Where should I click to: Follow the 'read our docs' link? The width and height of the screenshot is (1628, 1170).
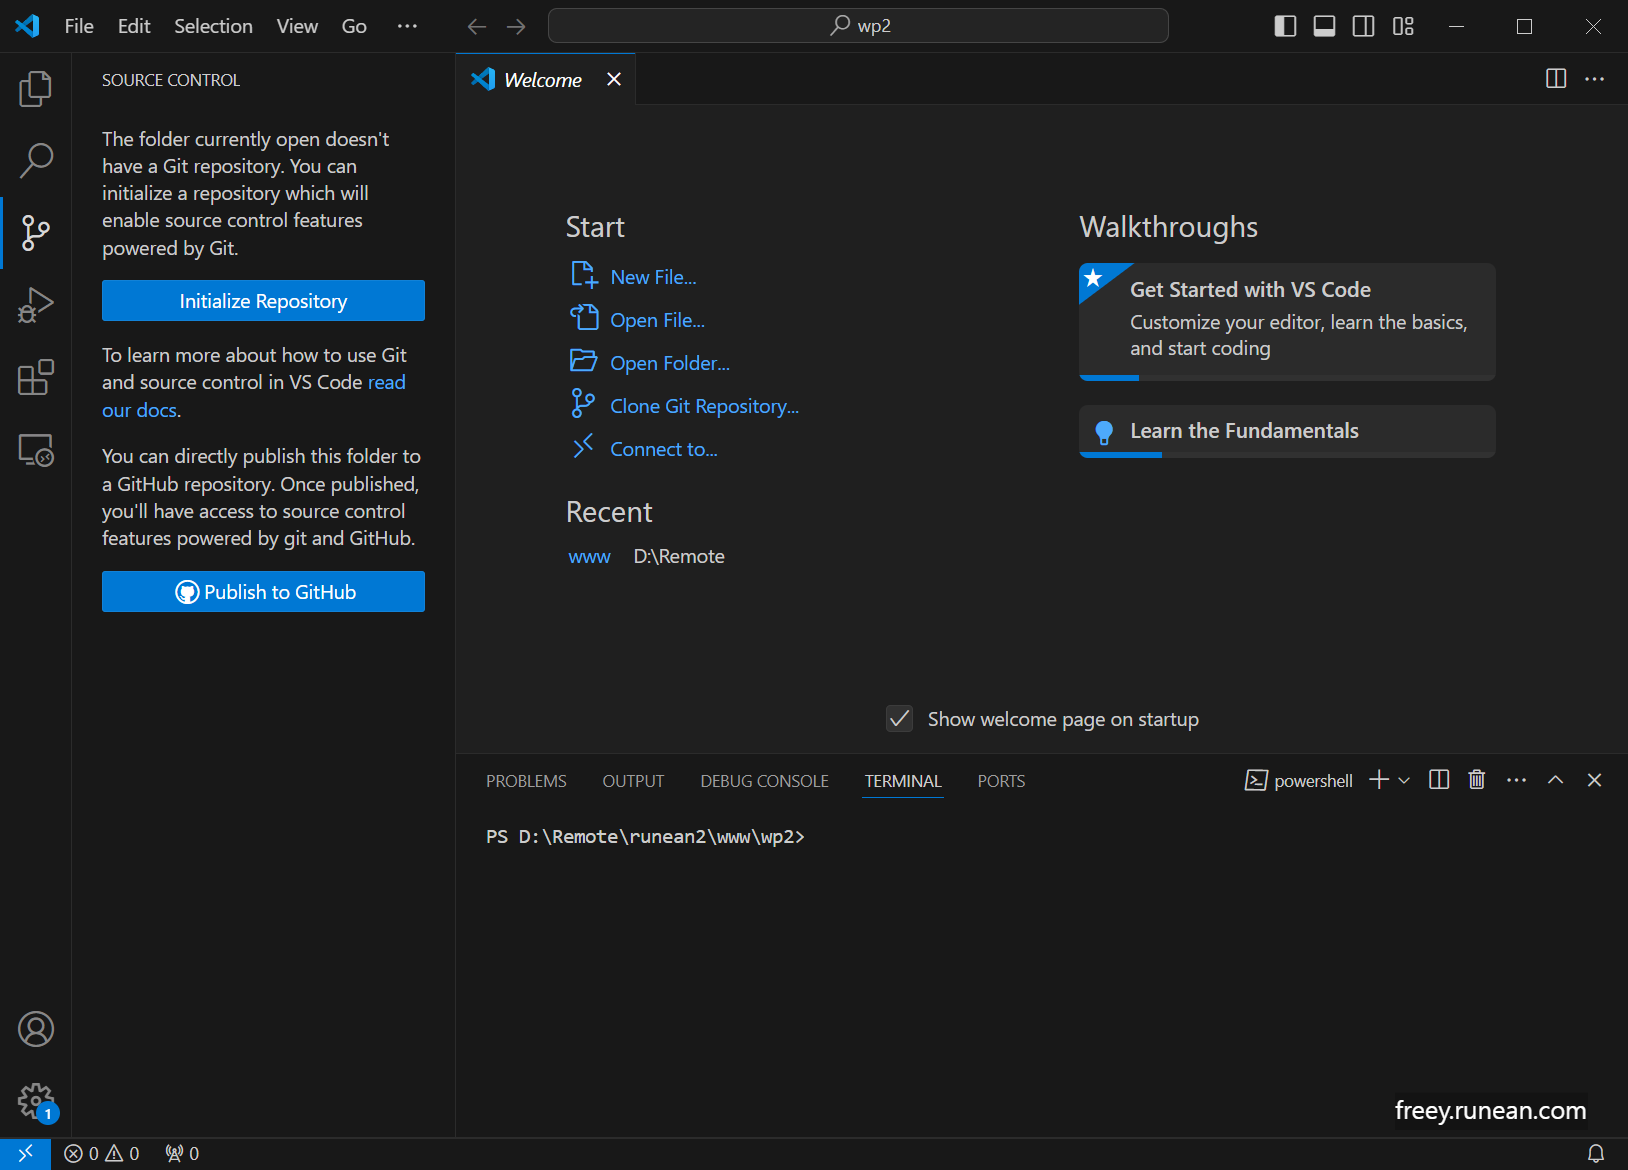point(385,383)
